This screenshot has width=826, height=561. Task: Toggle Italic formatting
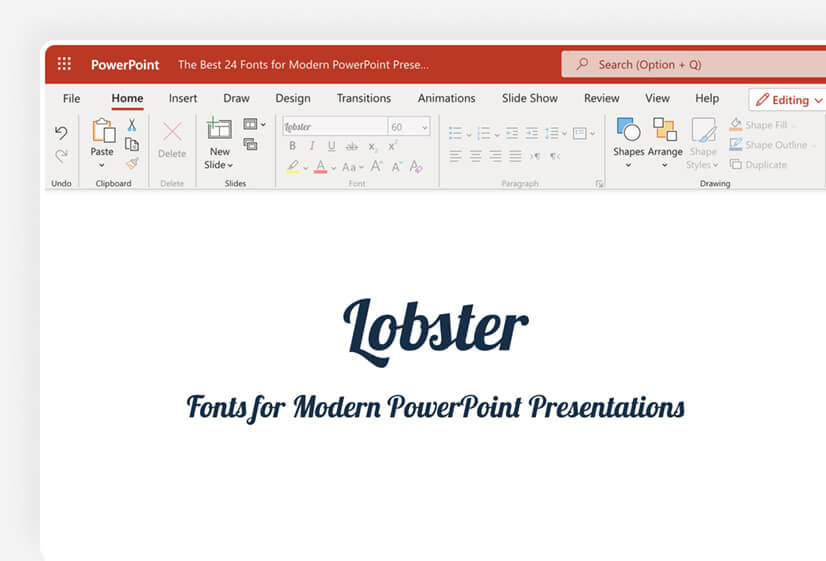[312, 146]
